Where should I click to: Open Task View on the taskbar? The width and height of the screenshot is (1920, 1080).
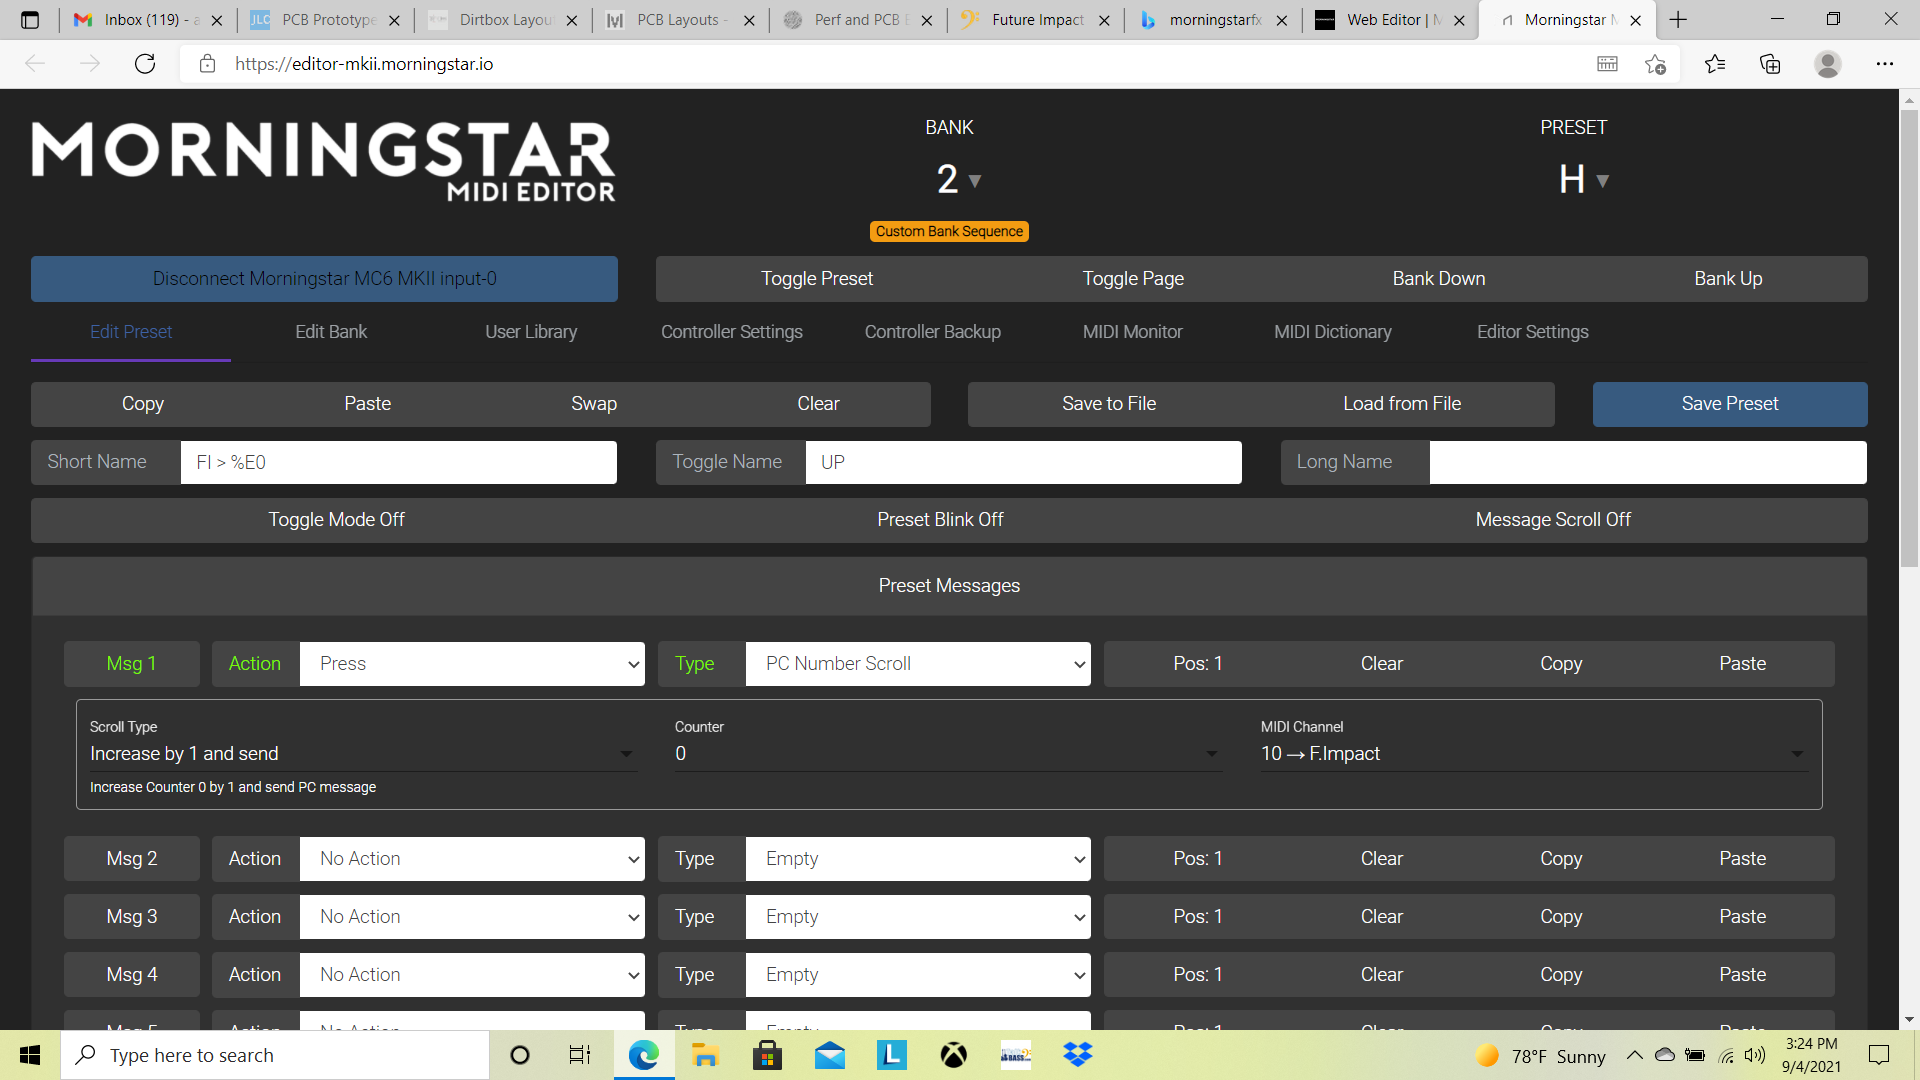point(580,1055)
